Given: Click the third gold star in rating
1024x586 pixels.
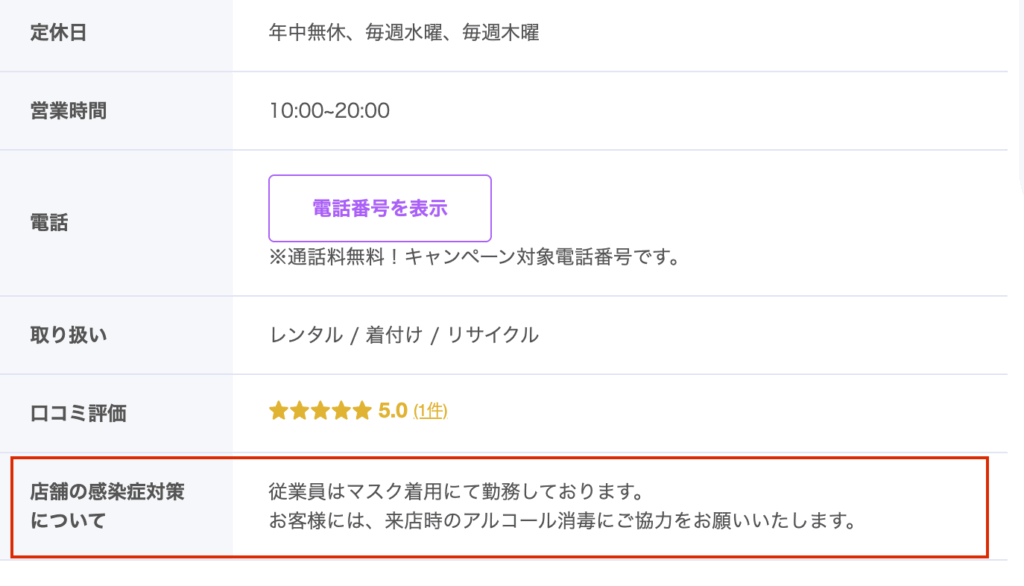Looking at the screenshot, I should click(x=320, y=410).
